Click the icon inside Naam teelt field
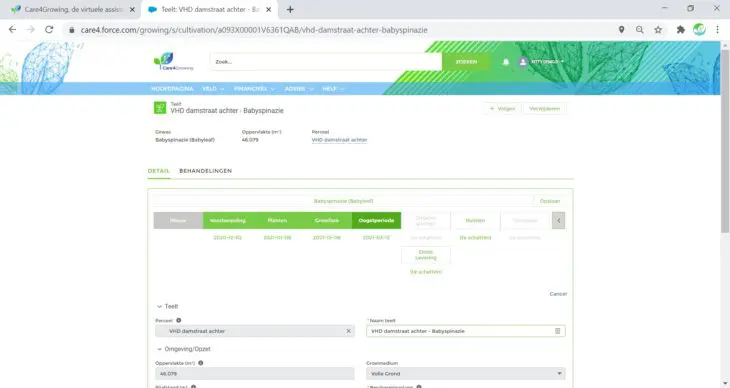This screenshot has height=388, width=730. pyautogui.click(x=557, y=331)
